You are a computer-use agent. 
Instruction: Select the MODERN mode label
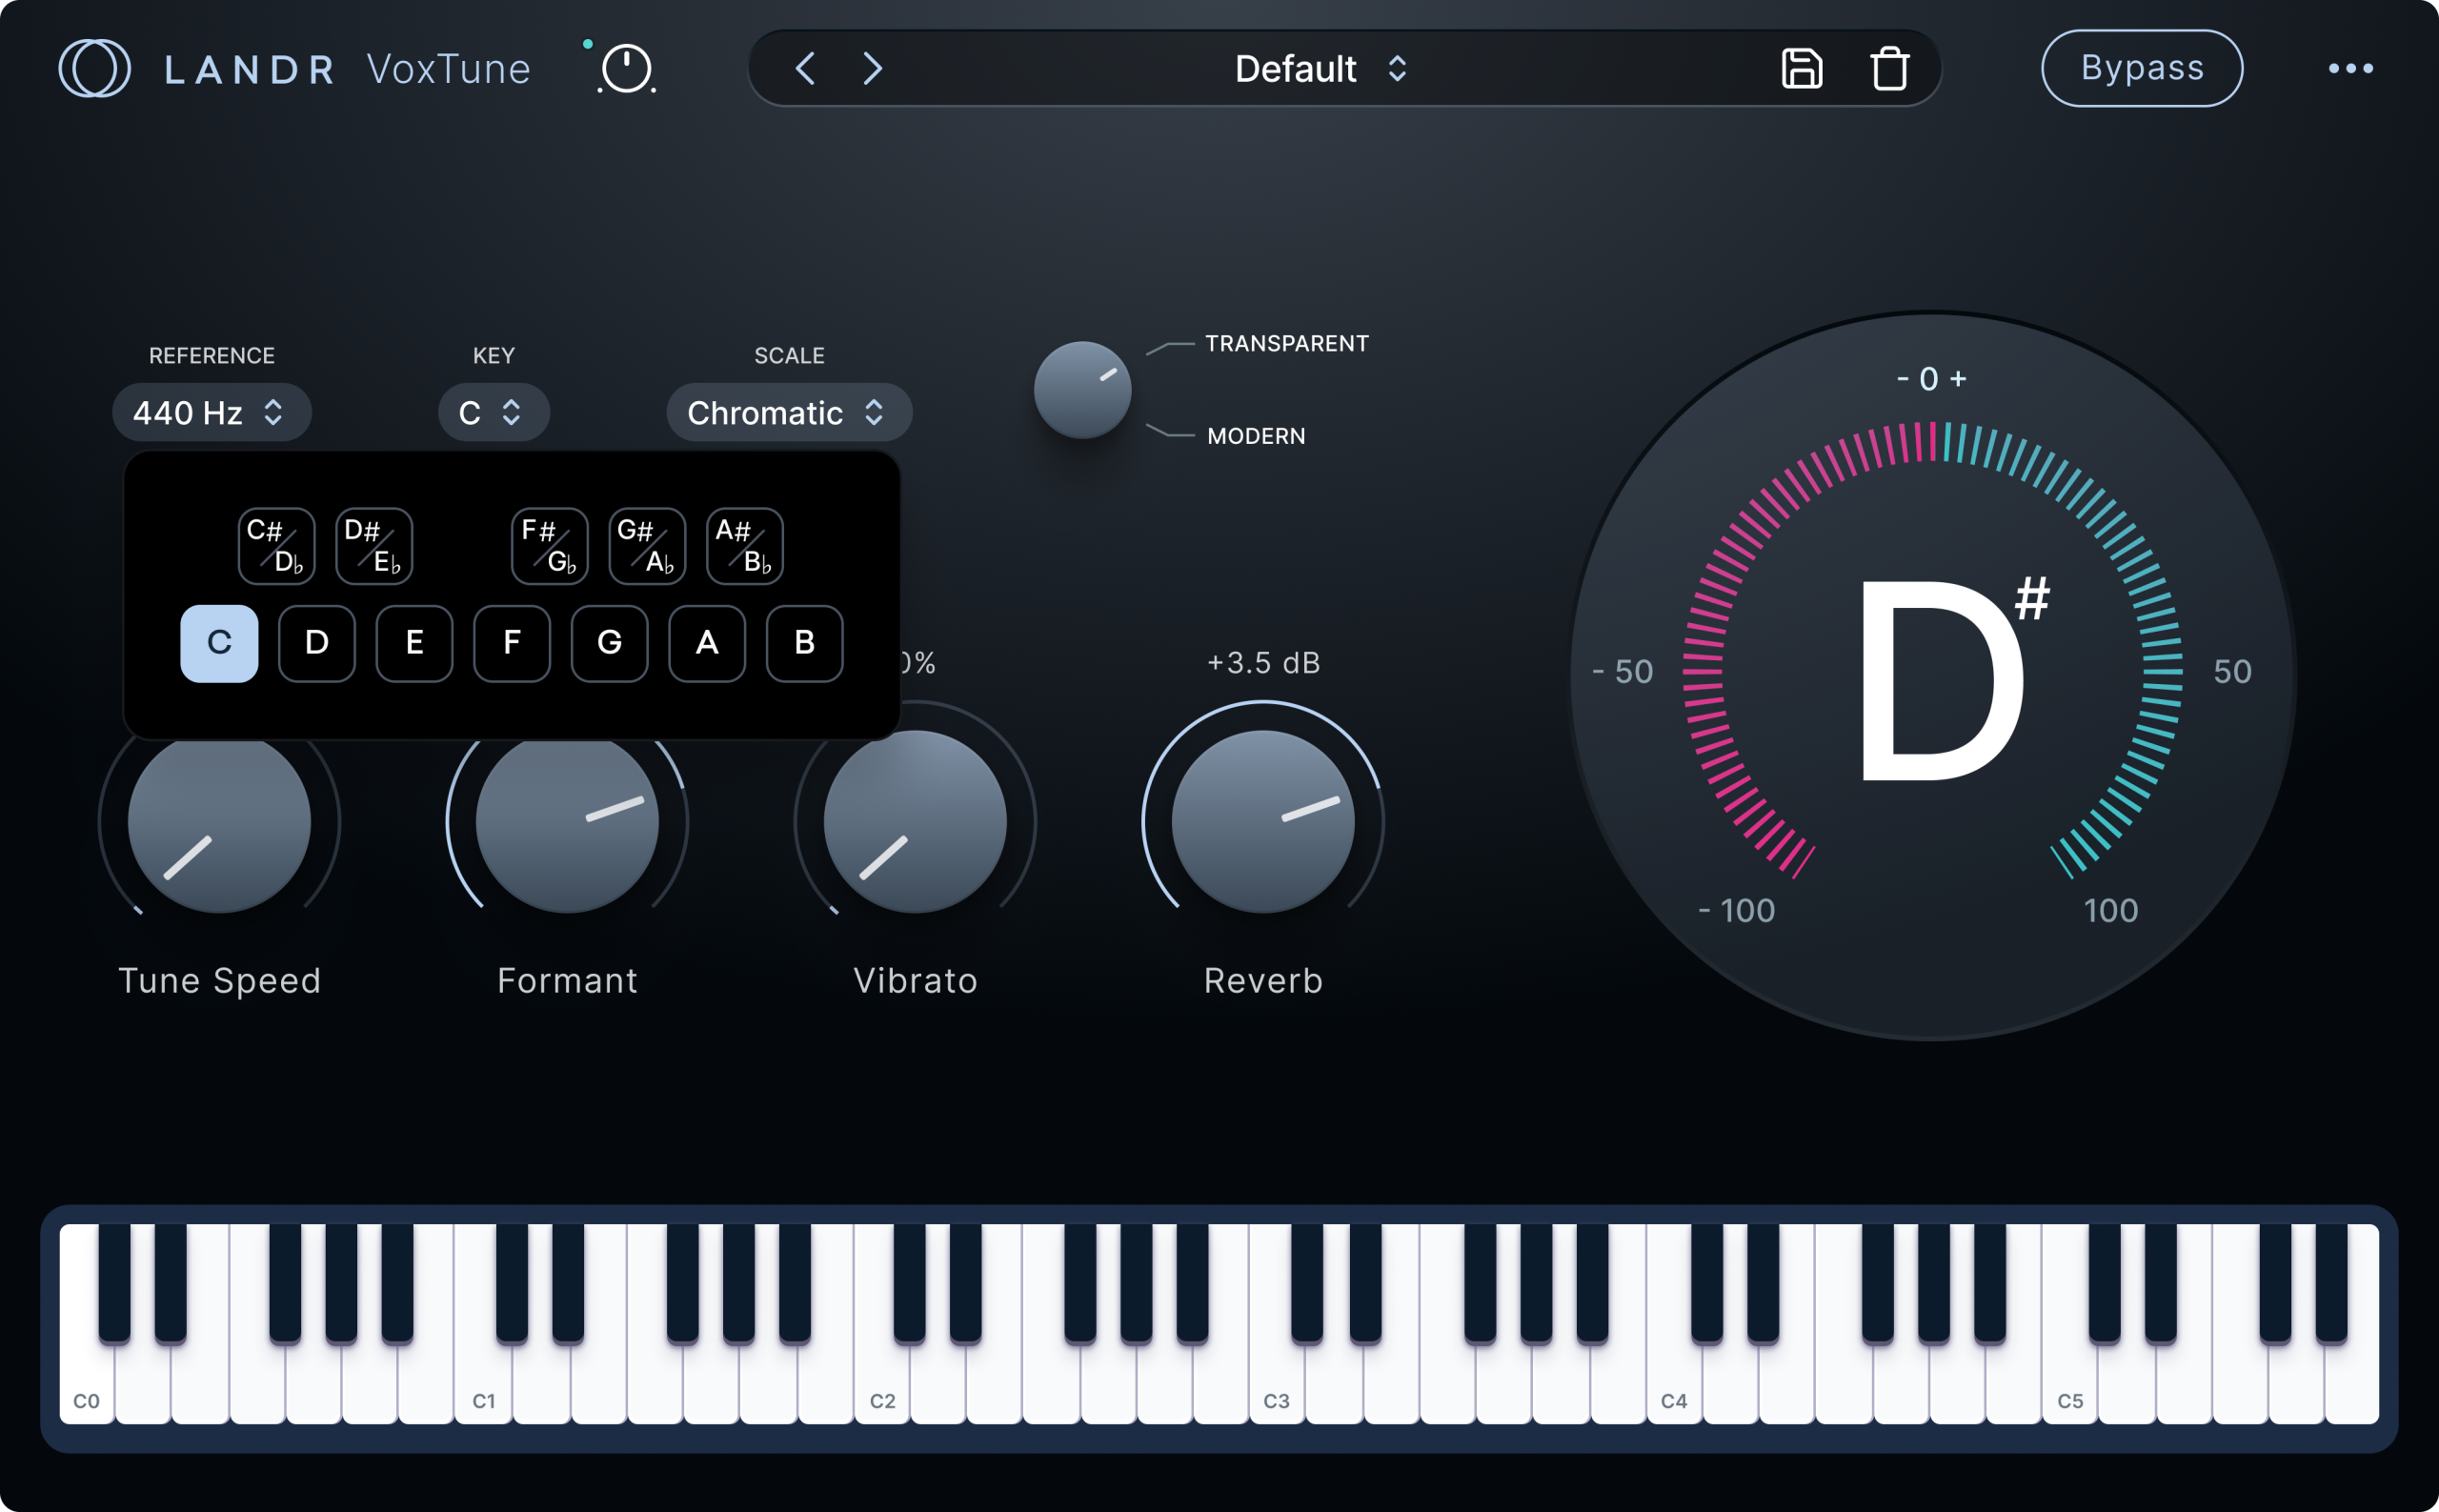click(x=1255, y=436)
